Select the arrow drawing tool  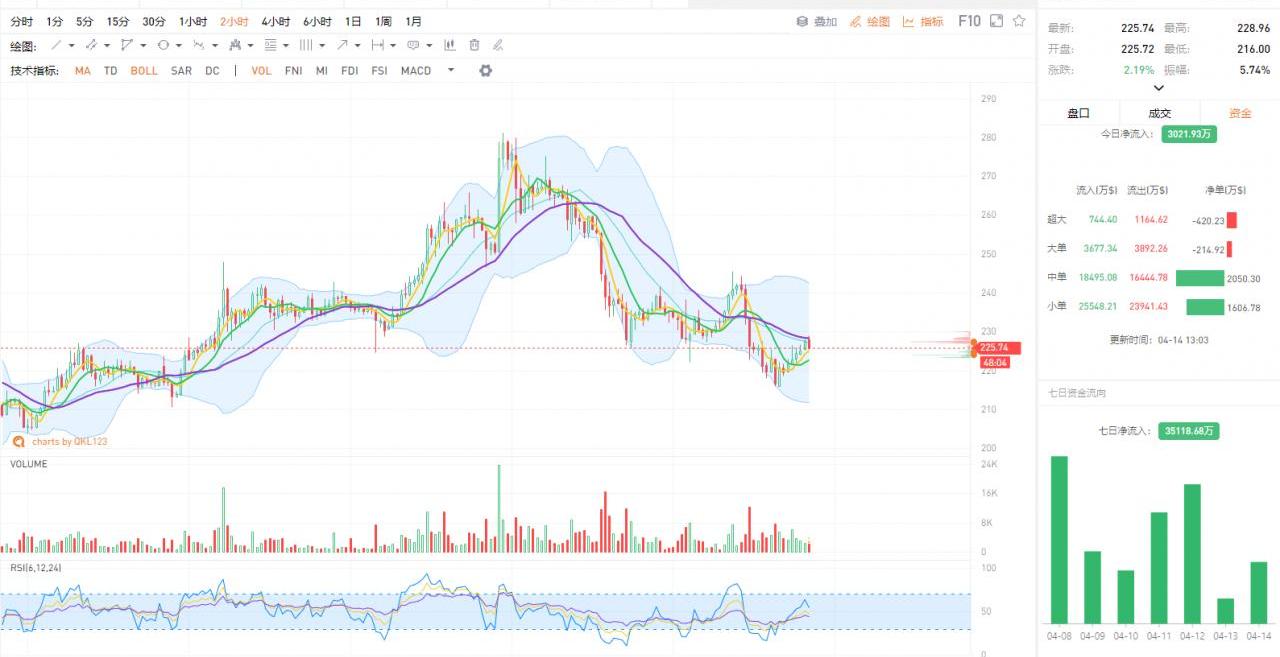point(343,45)
